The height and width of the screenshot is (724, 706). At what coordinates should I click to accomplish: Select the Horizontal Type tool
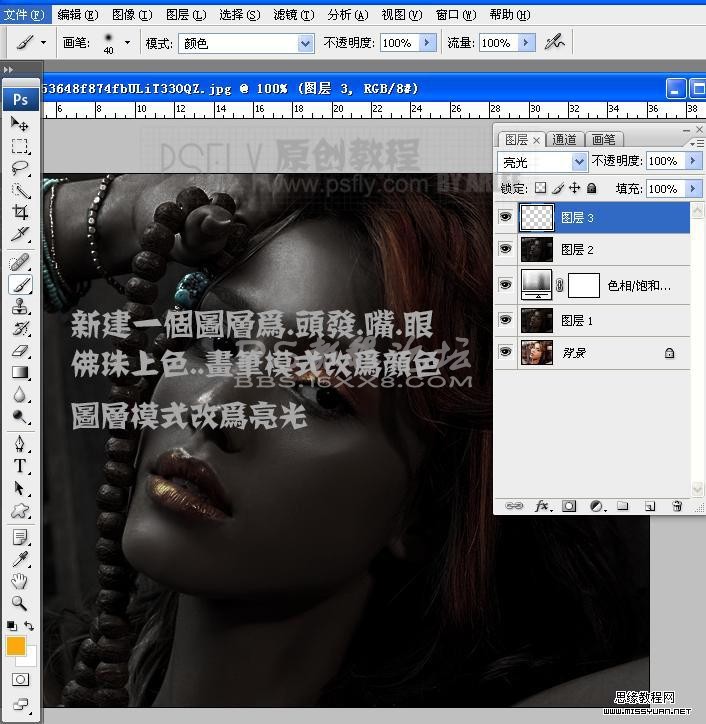pos(19,465)
